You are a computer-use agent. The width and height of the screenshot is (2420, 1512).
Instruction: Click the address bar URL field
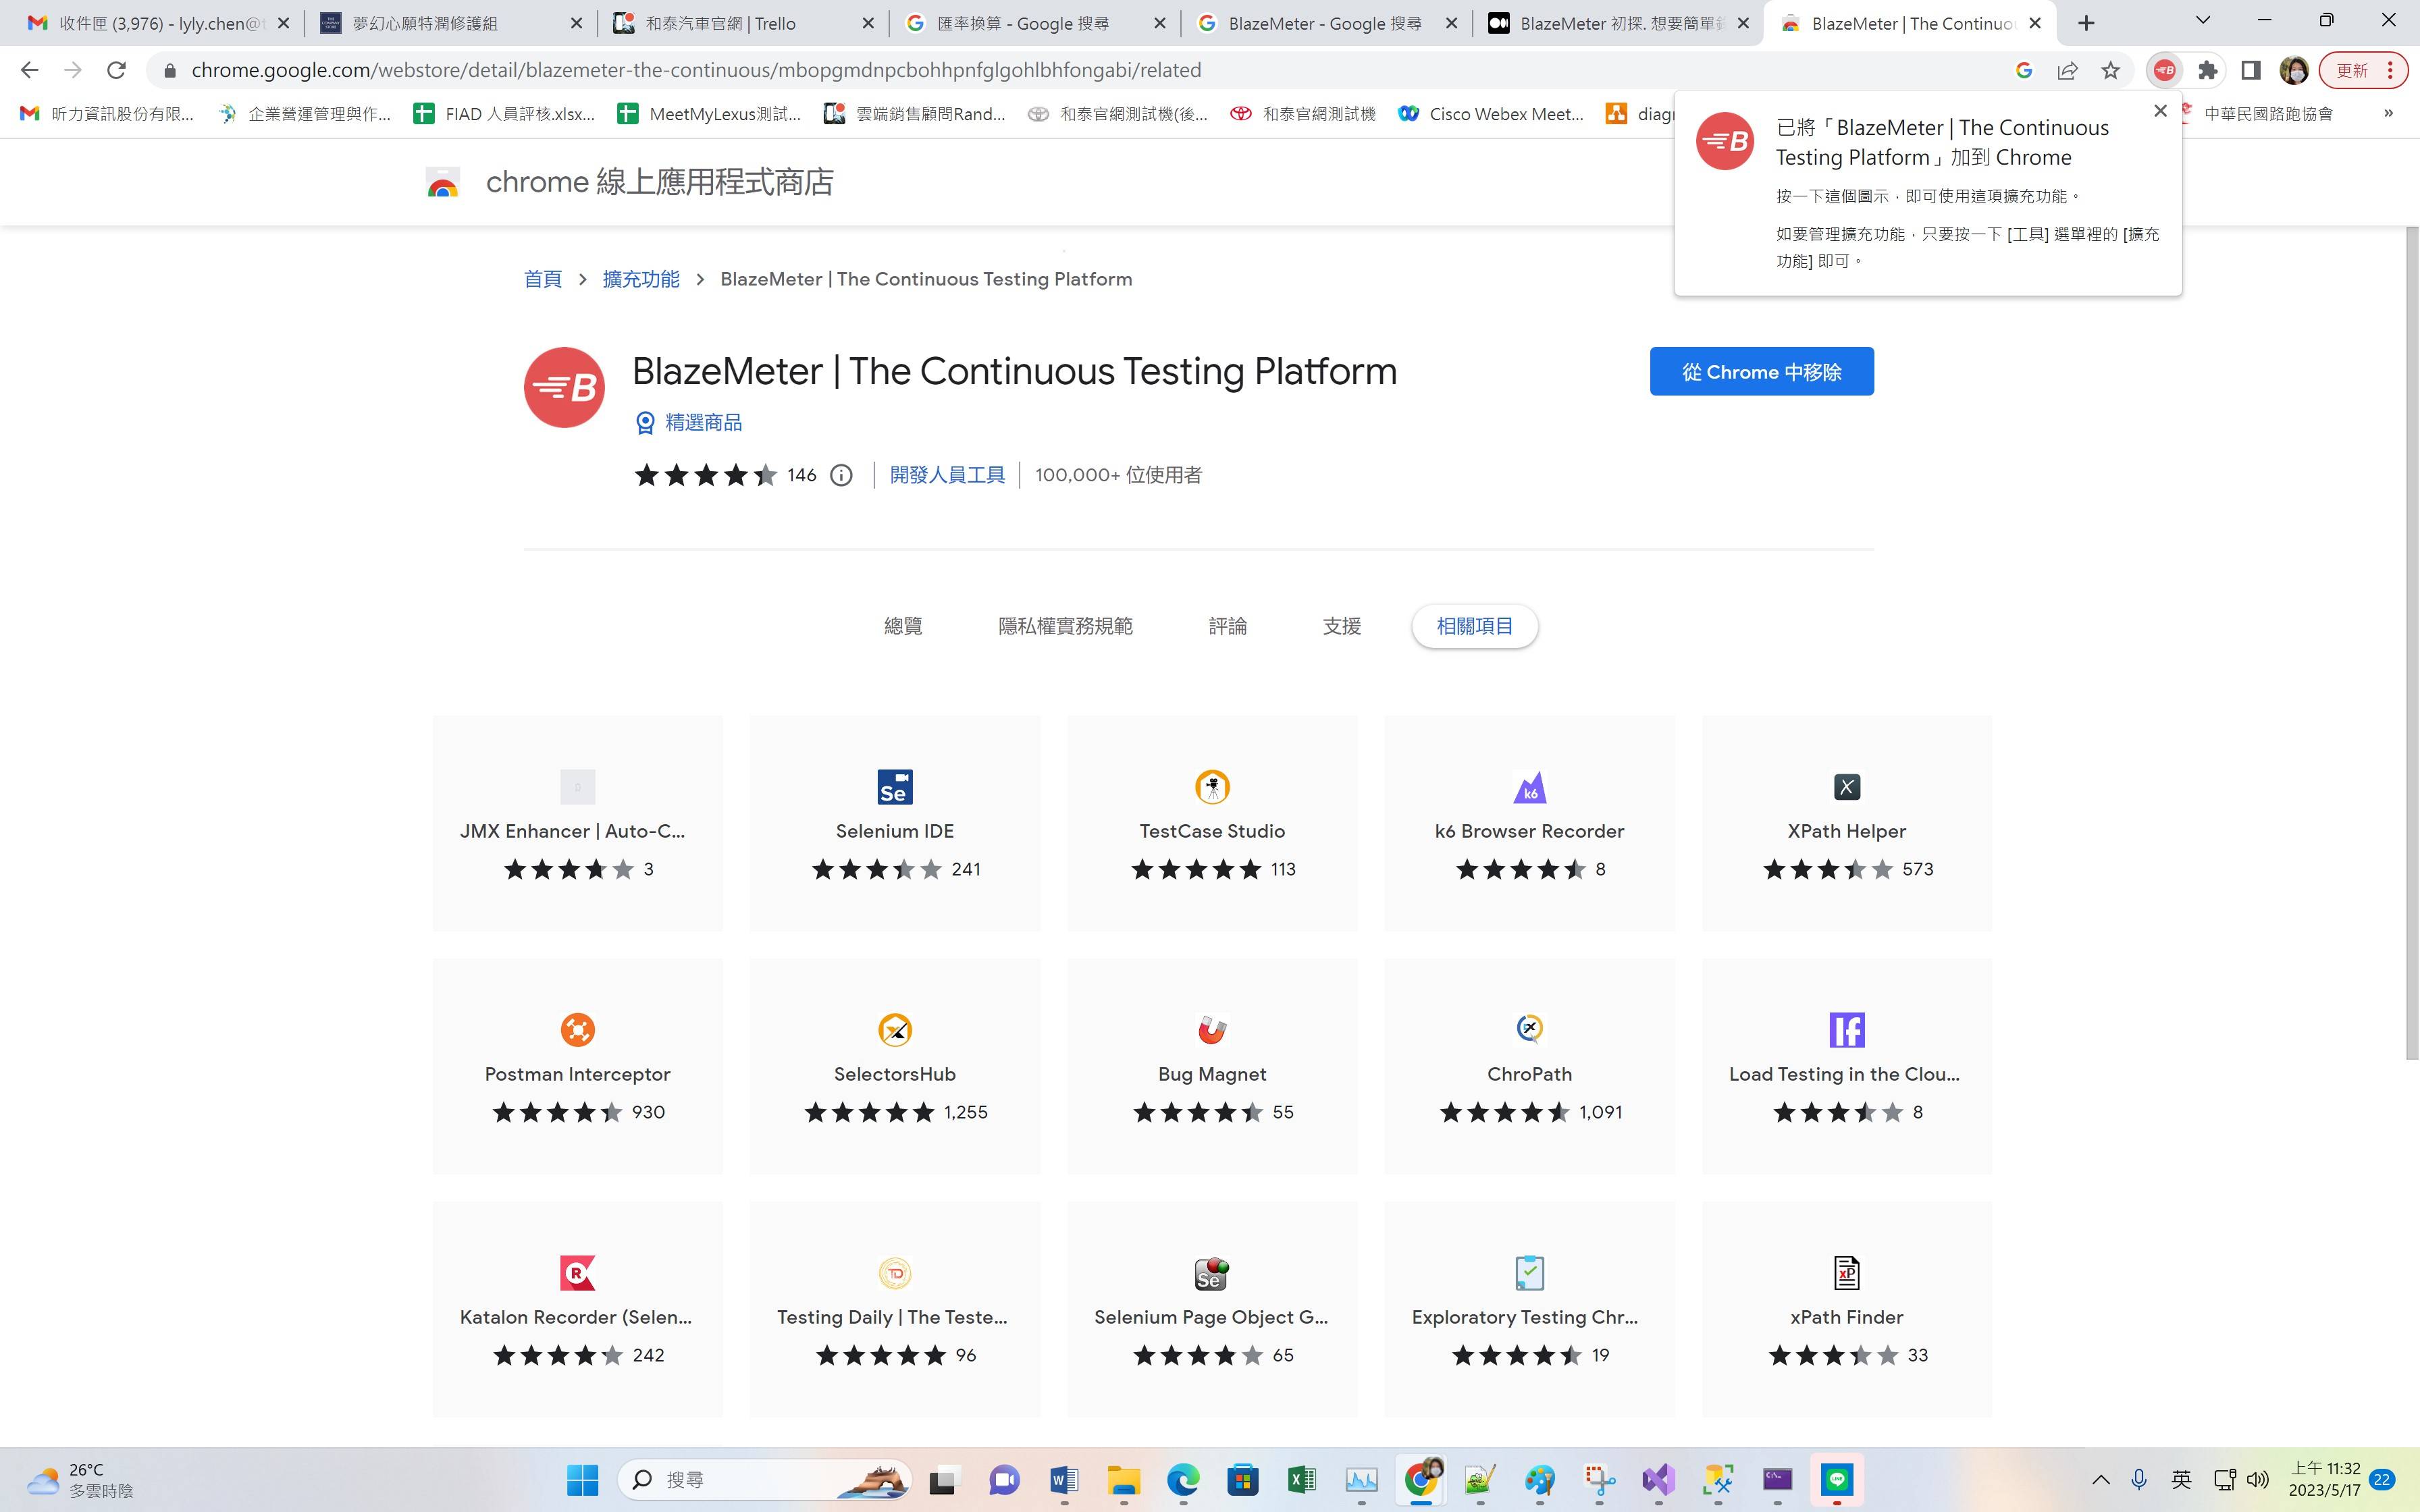coord(1080,70)
